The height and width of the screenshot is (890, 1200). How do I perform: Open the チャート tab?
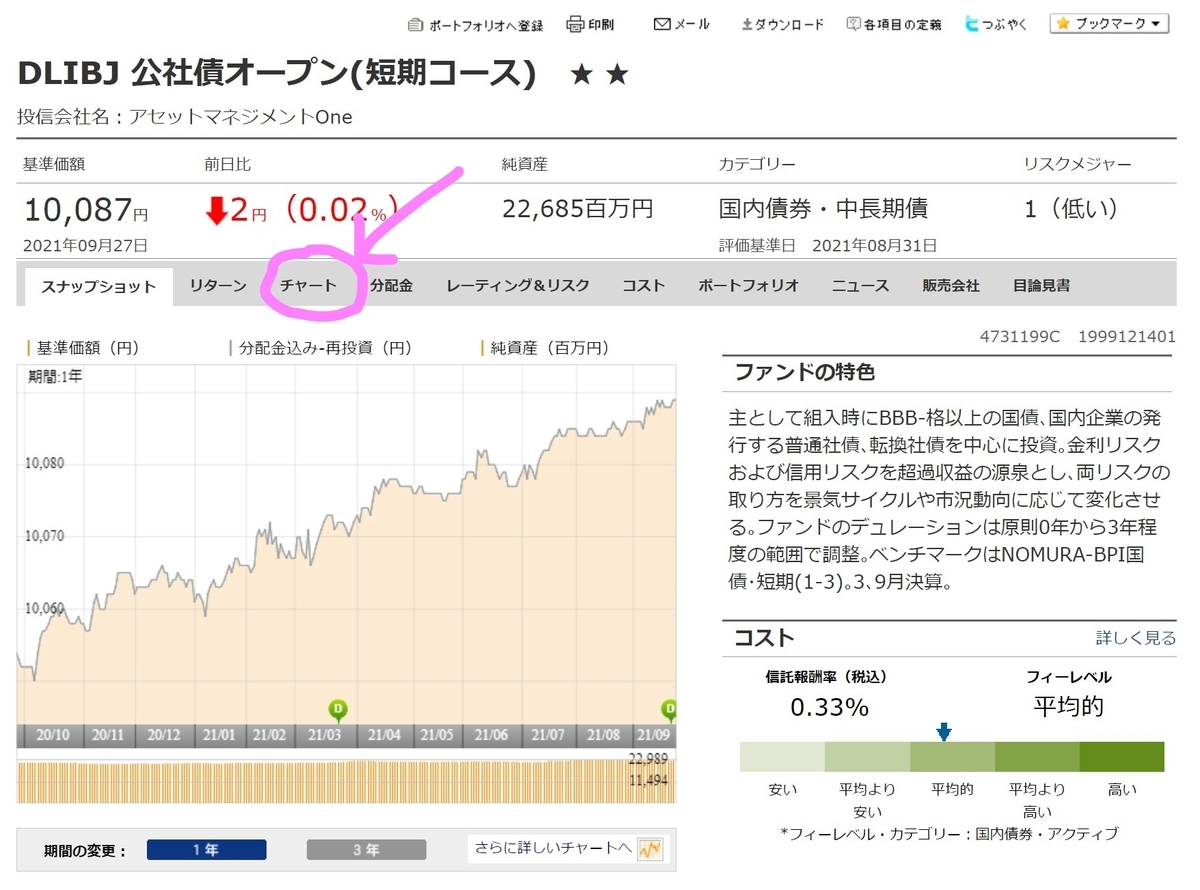[308, 286]
